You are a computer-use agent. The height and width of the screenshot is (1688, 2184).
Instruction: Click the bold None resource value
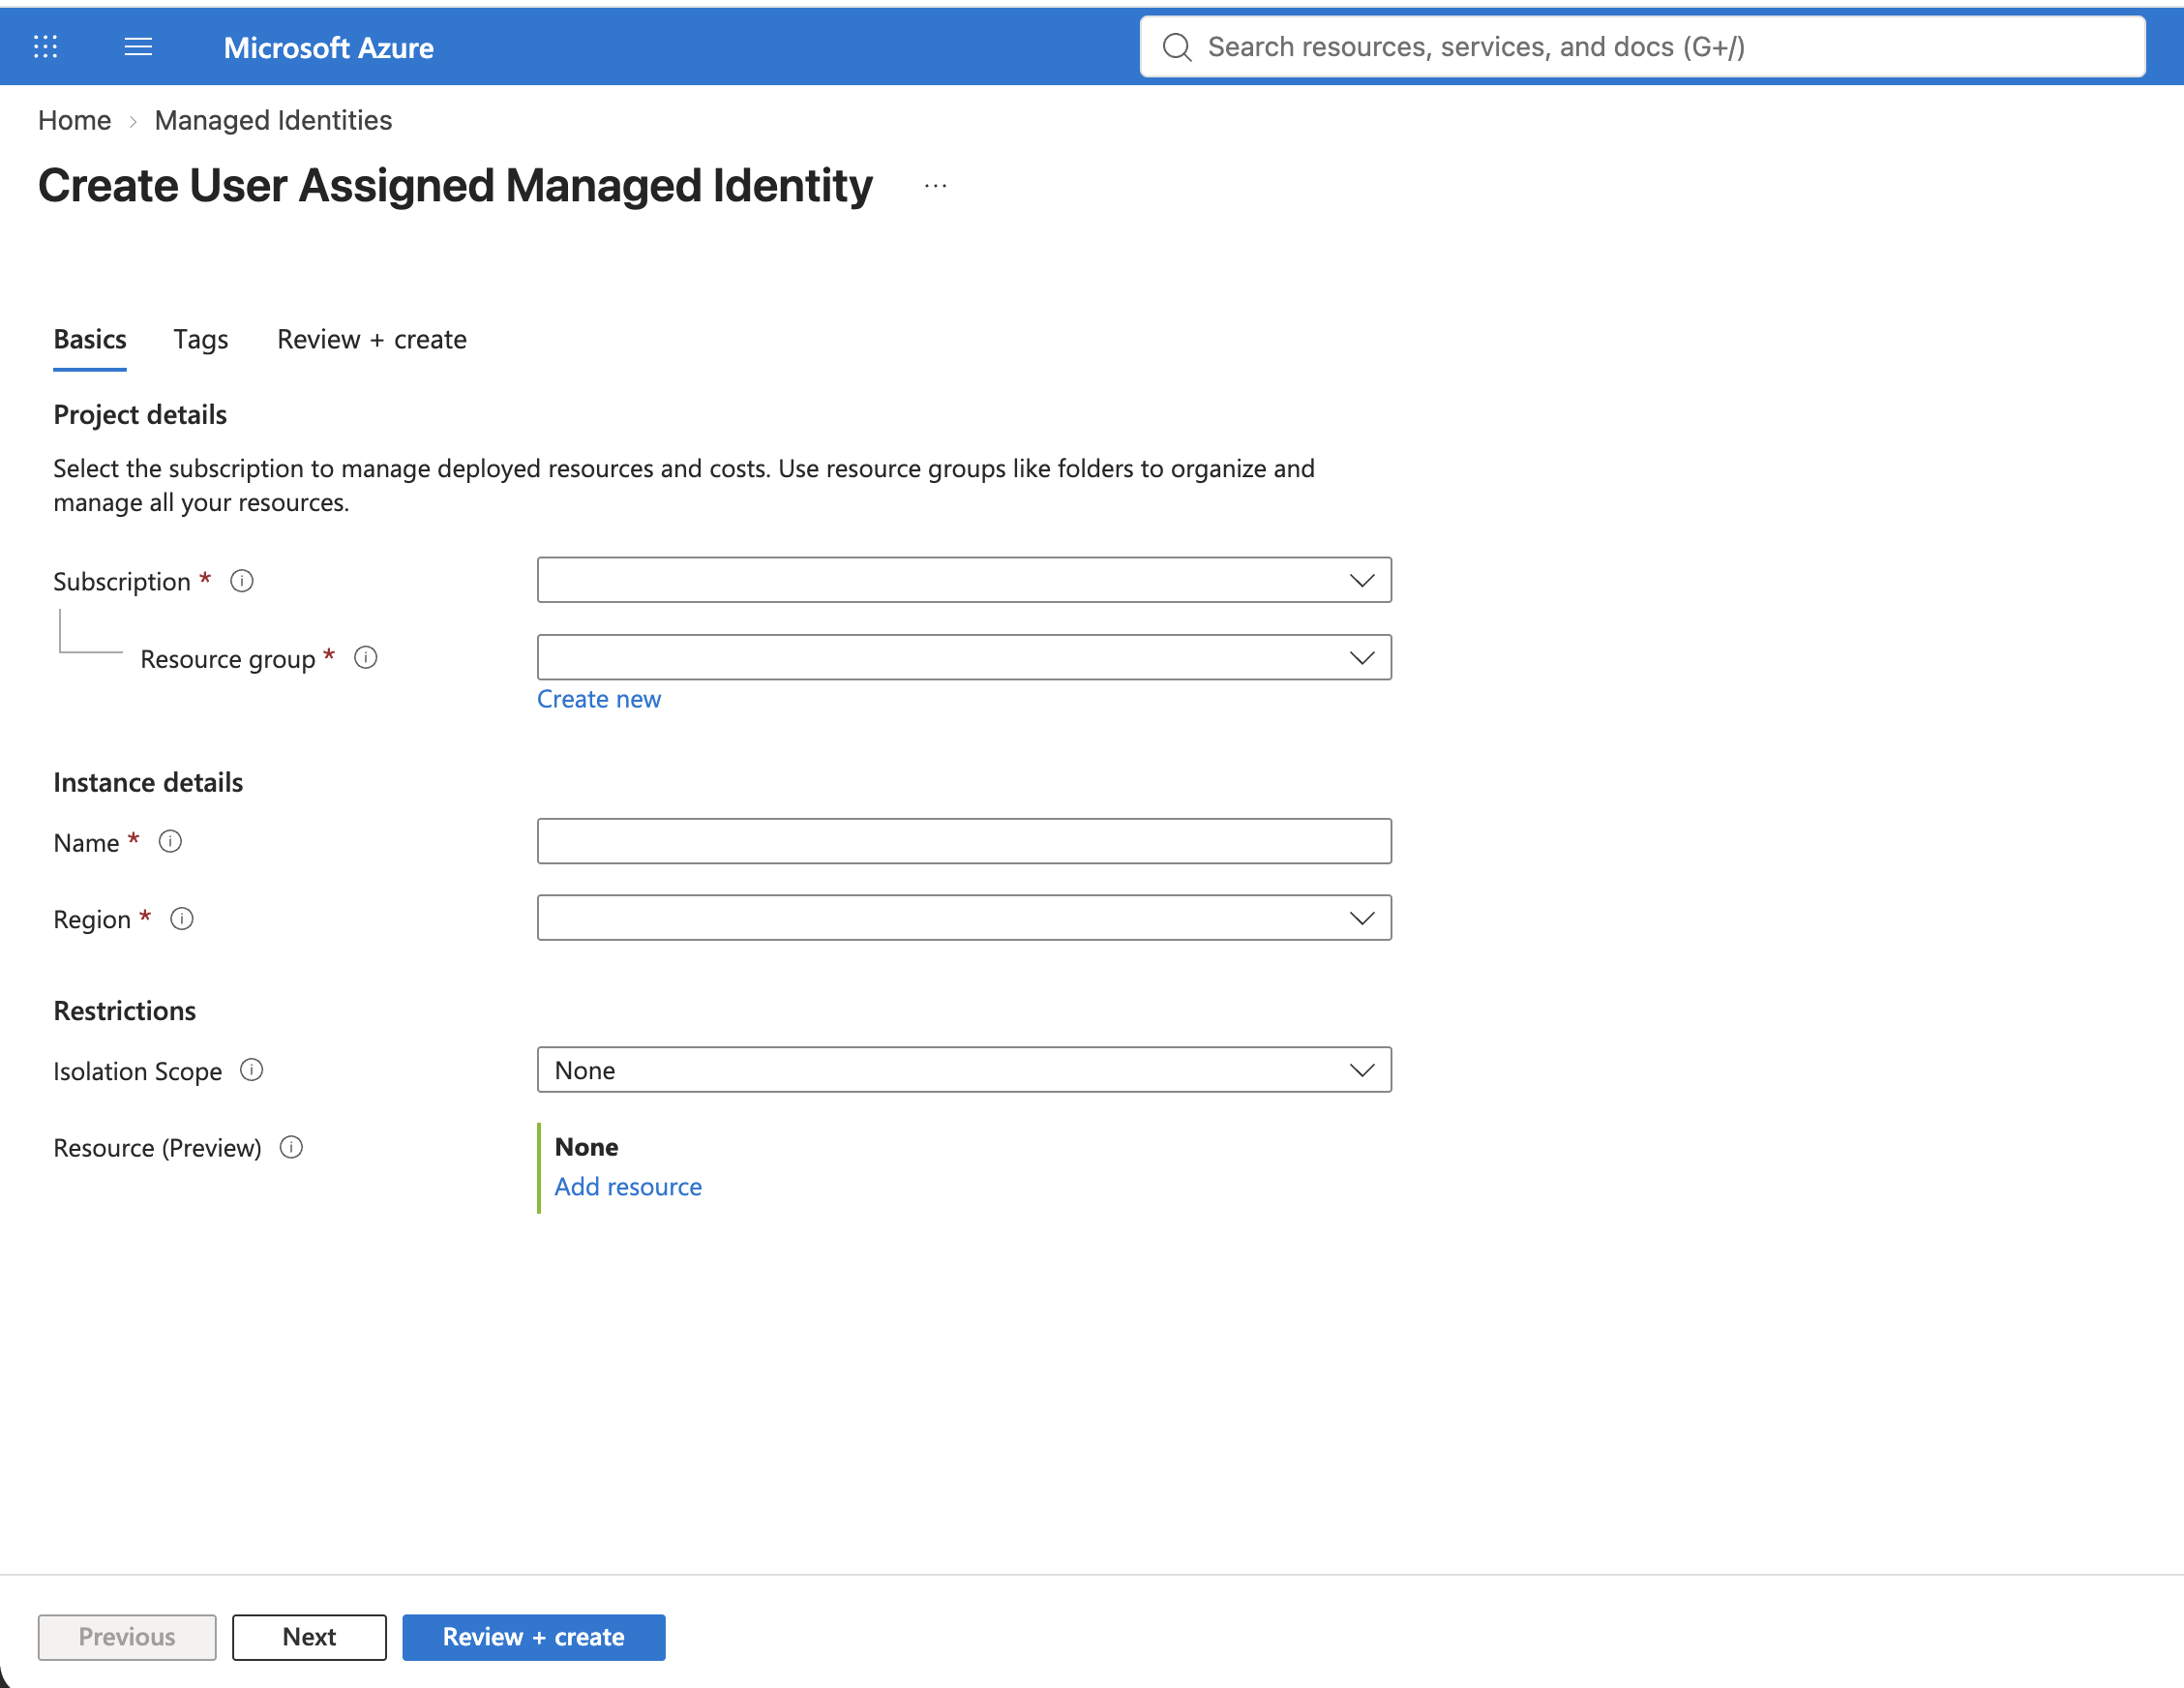pyautogui.click(x=586, y=1147)
